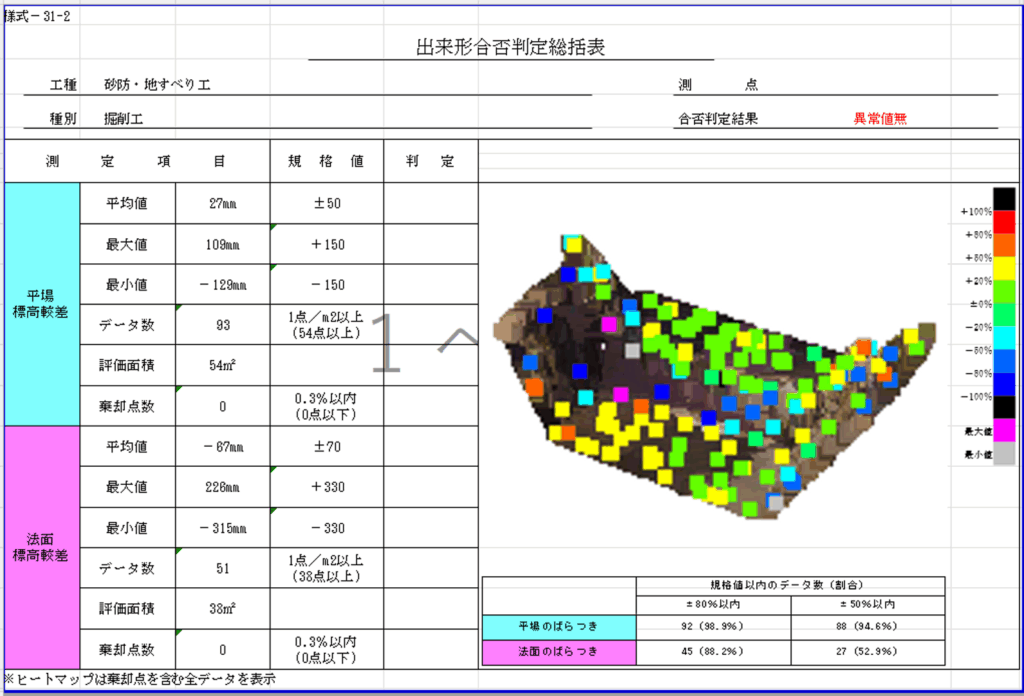Click the gray 最小値 legend swatch
The width and height of the screenshot is (1024, 696).
coord(1004,453)
